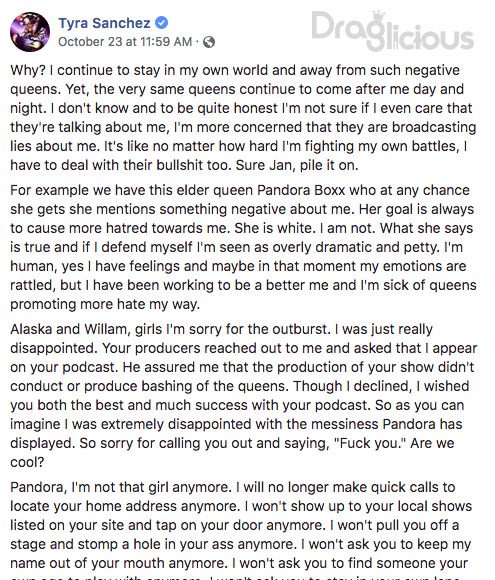Click "promoting more hate my way." line
Screen dimensions: 495x580
click(x=105, y=304)
